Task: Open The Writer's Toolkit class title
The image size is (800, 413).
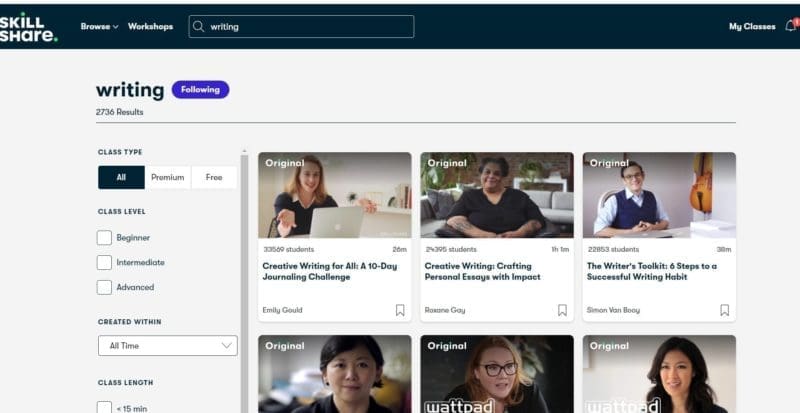Action: pyautogui.click(x=652, y=272)
